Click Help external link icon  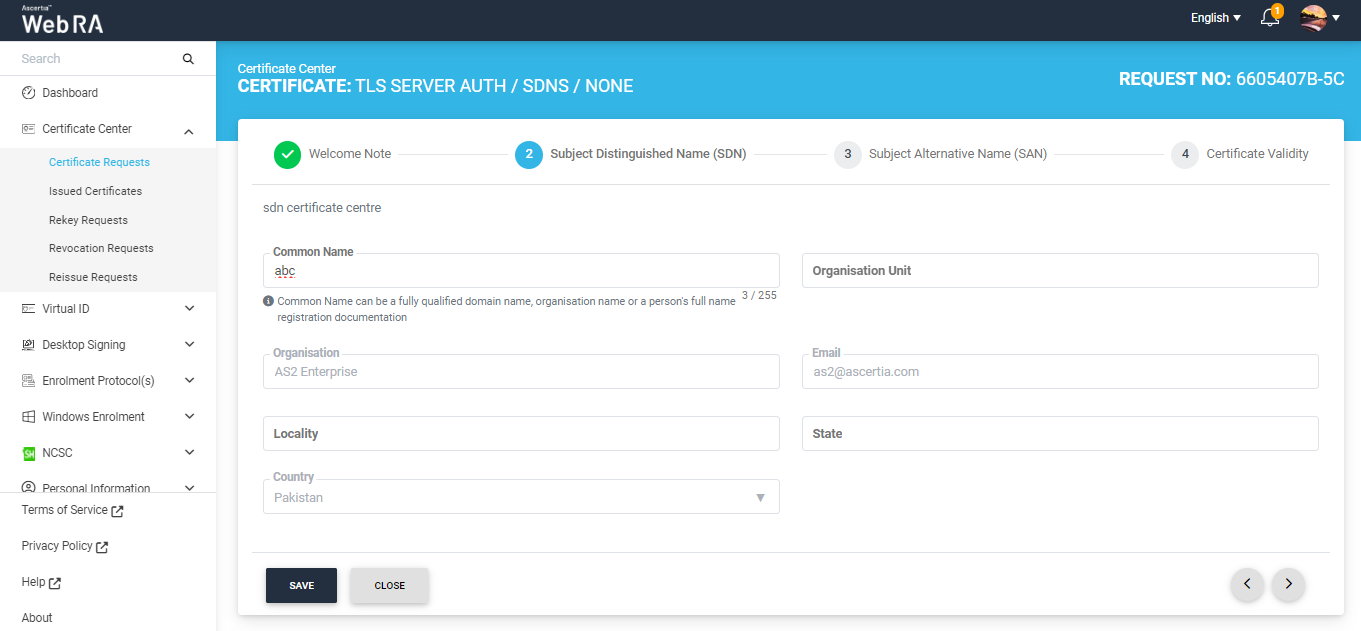55,583
